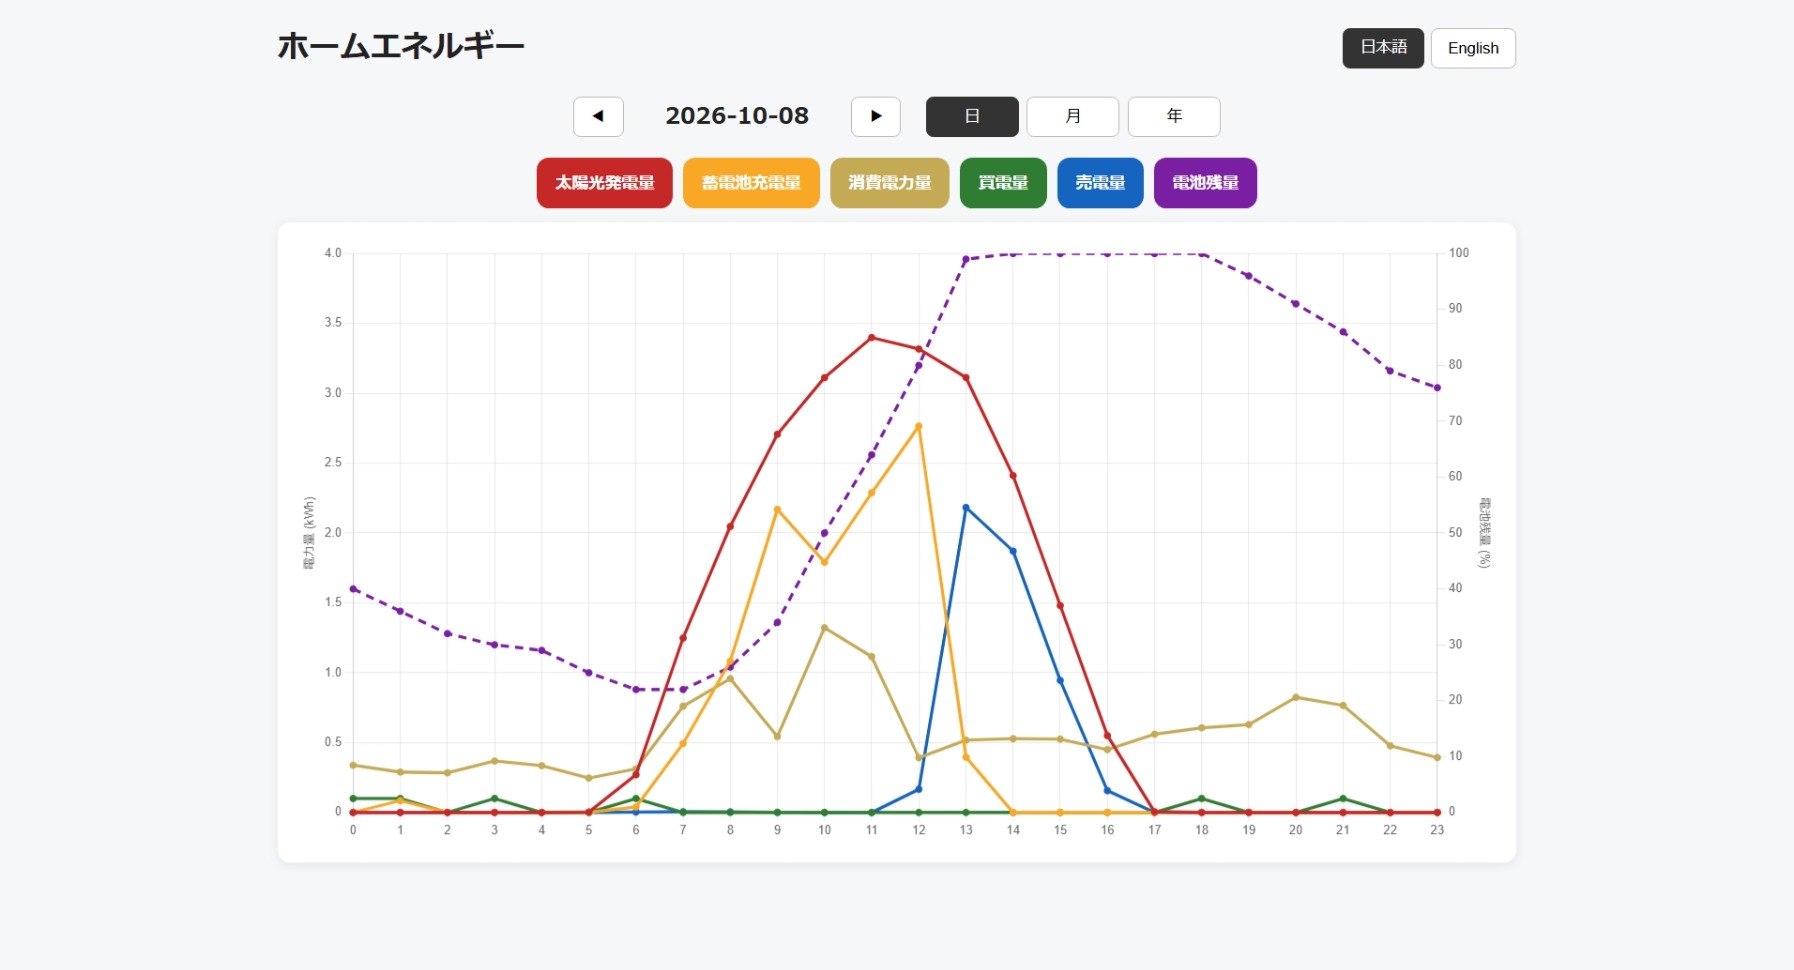The height and width of the screenshot is (970, 1794).
Task: Click battery charge peak point at hour 12
Action: [919, 427]
